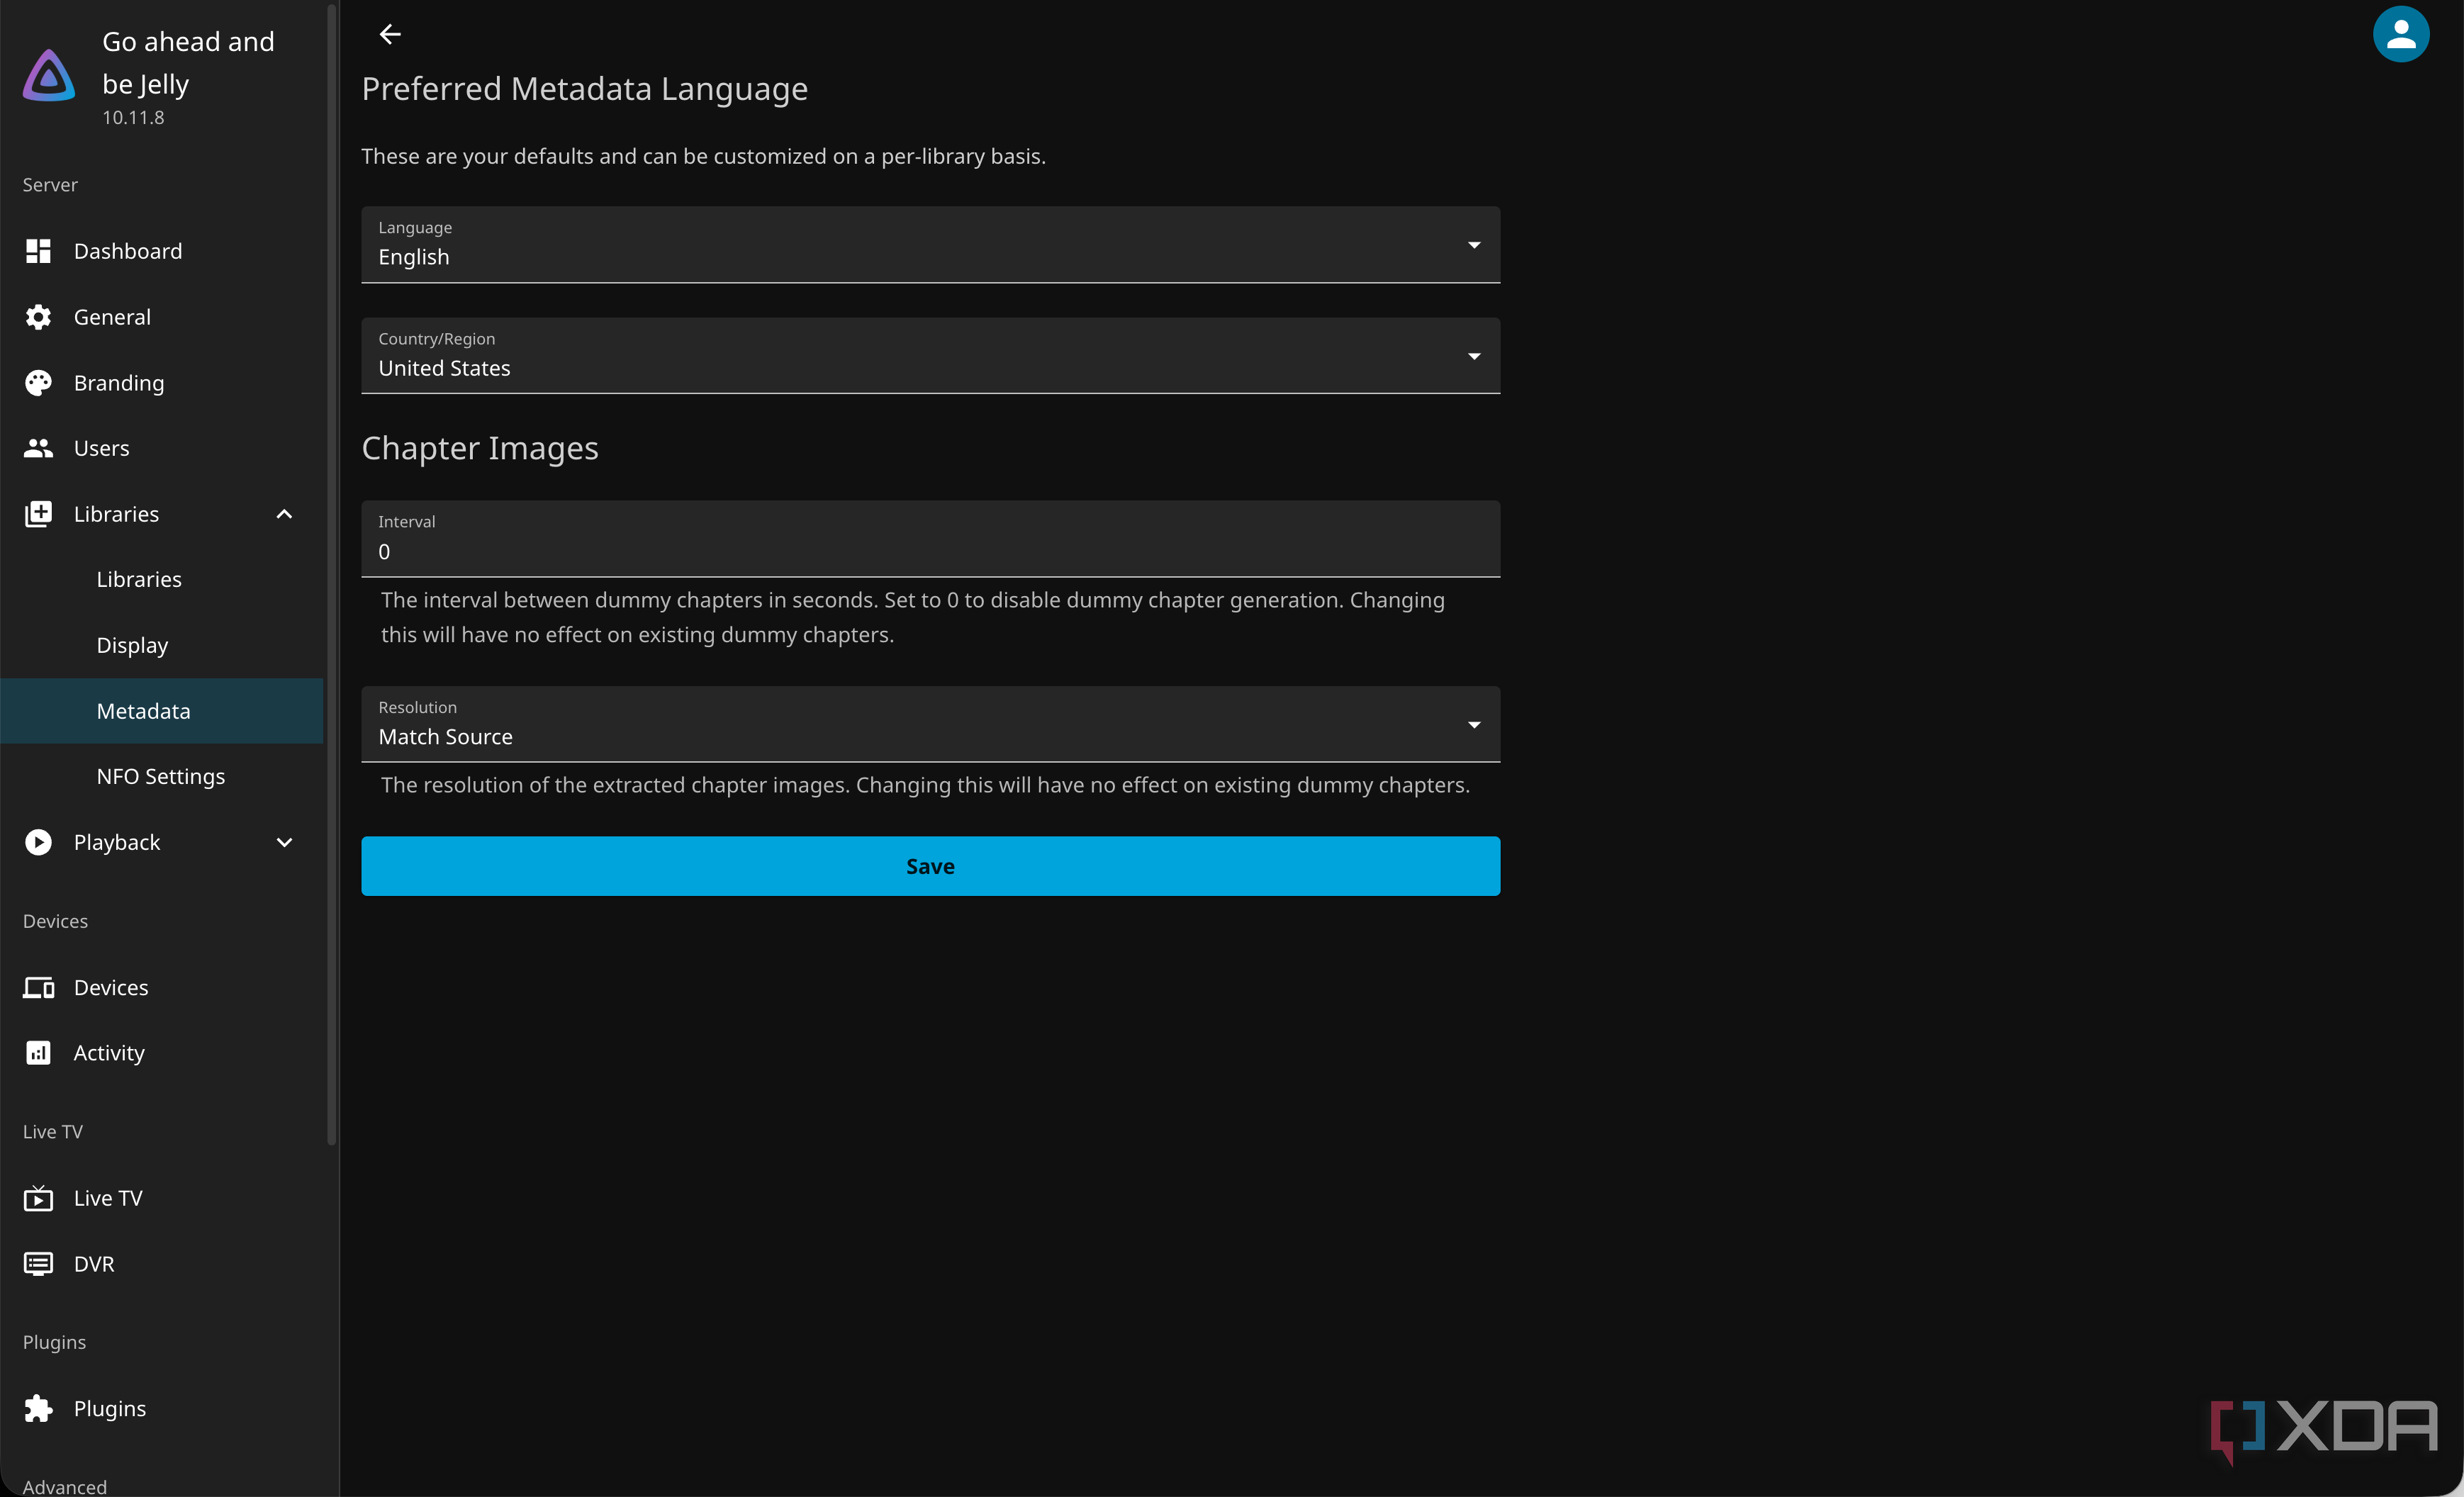This screenshot has height=1497, width=2464.
Task: Click the Users people icon
Action: point(38,448)
